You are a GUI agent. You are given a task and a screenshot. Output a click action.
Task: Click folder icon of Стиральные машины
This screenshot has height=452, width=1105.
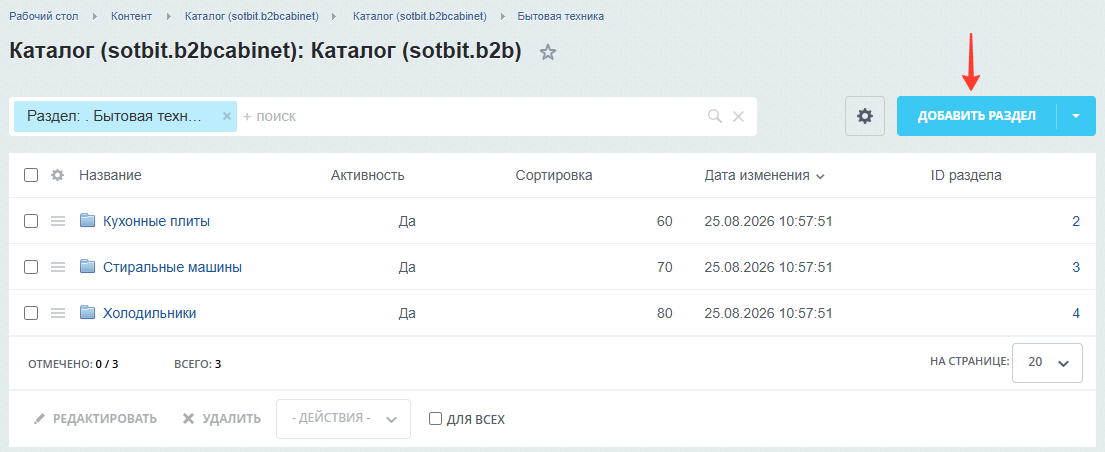pyautogui.click(x=87, y=267)
